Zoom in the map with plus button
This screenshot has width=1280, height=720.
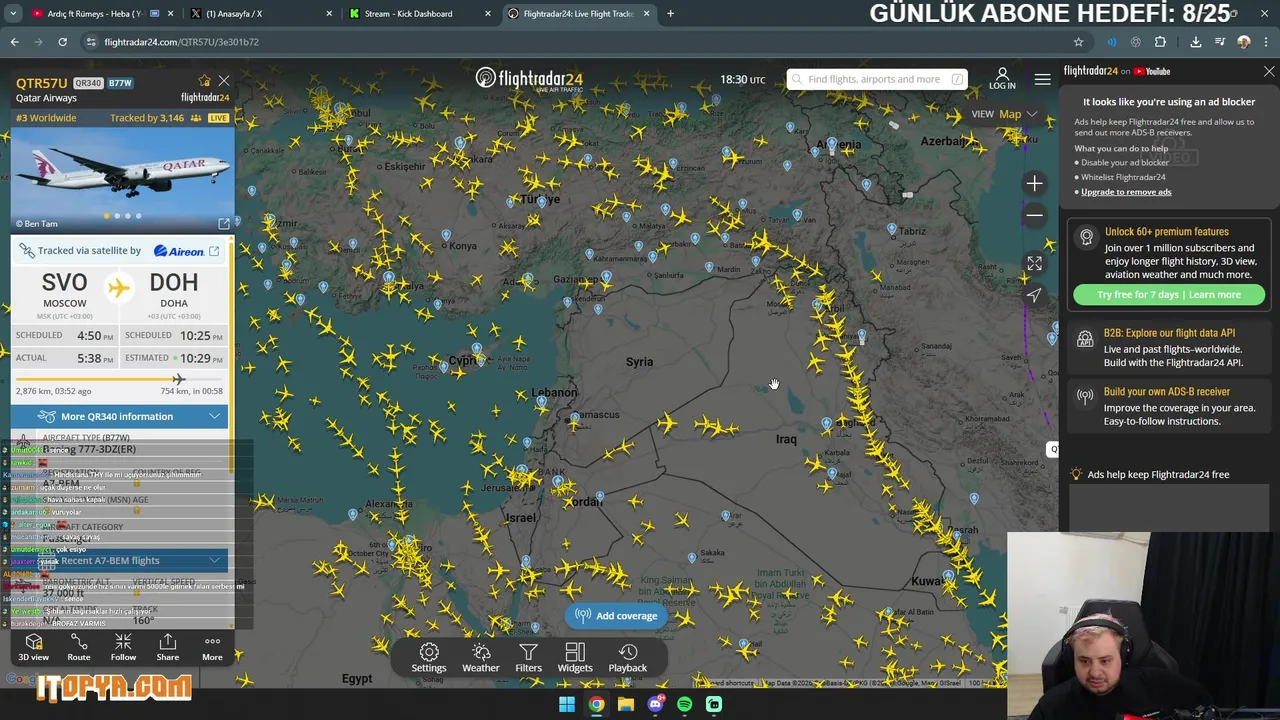pos(1034,183)
